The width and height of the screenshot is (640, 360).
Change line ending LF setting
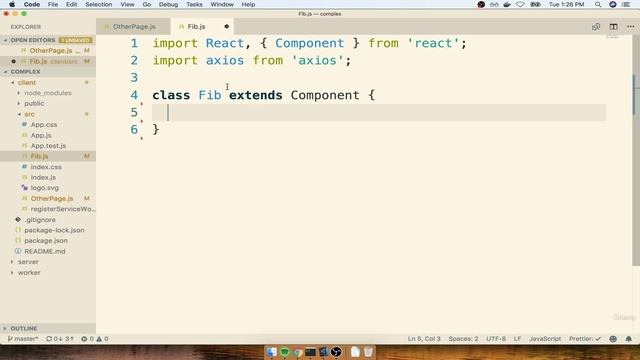point(517,339)
